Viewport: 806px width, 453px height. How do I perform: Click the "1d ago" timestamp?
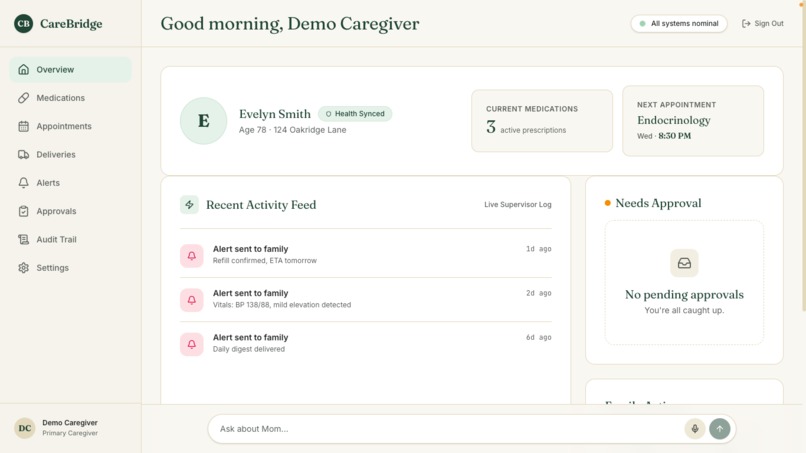538,249
